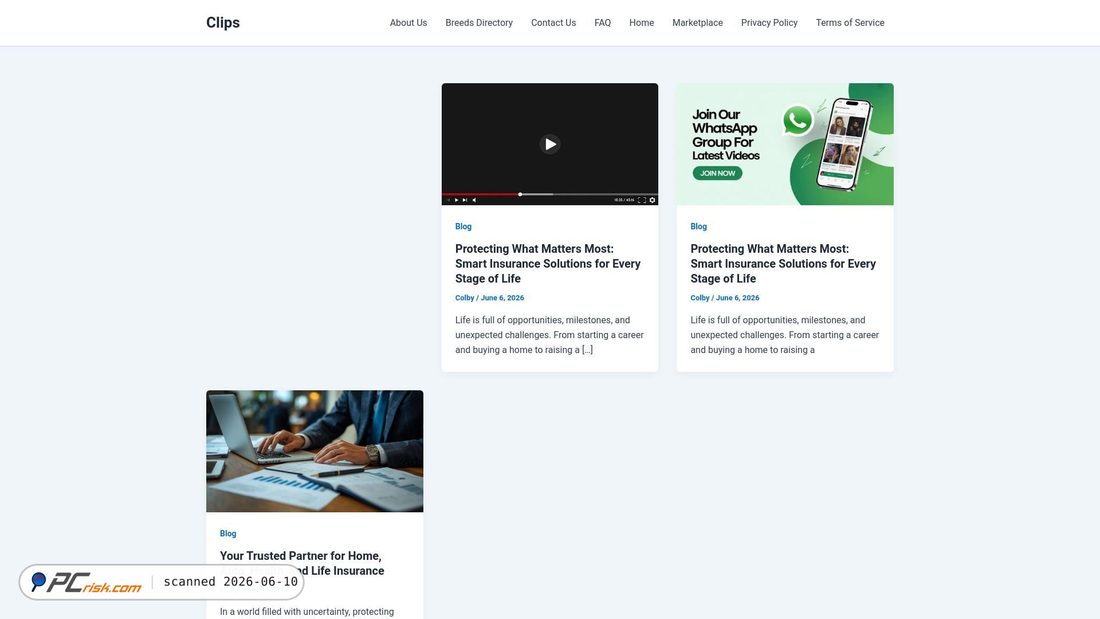This screenshot has height=619, width=1100.
Task: Go to the Home page
Action: (x=641, y=22)
